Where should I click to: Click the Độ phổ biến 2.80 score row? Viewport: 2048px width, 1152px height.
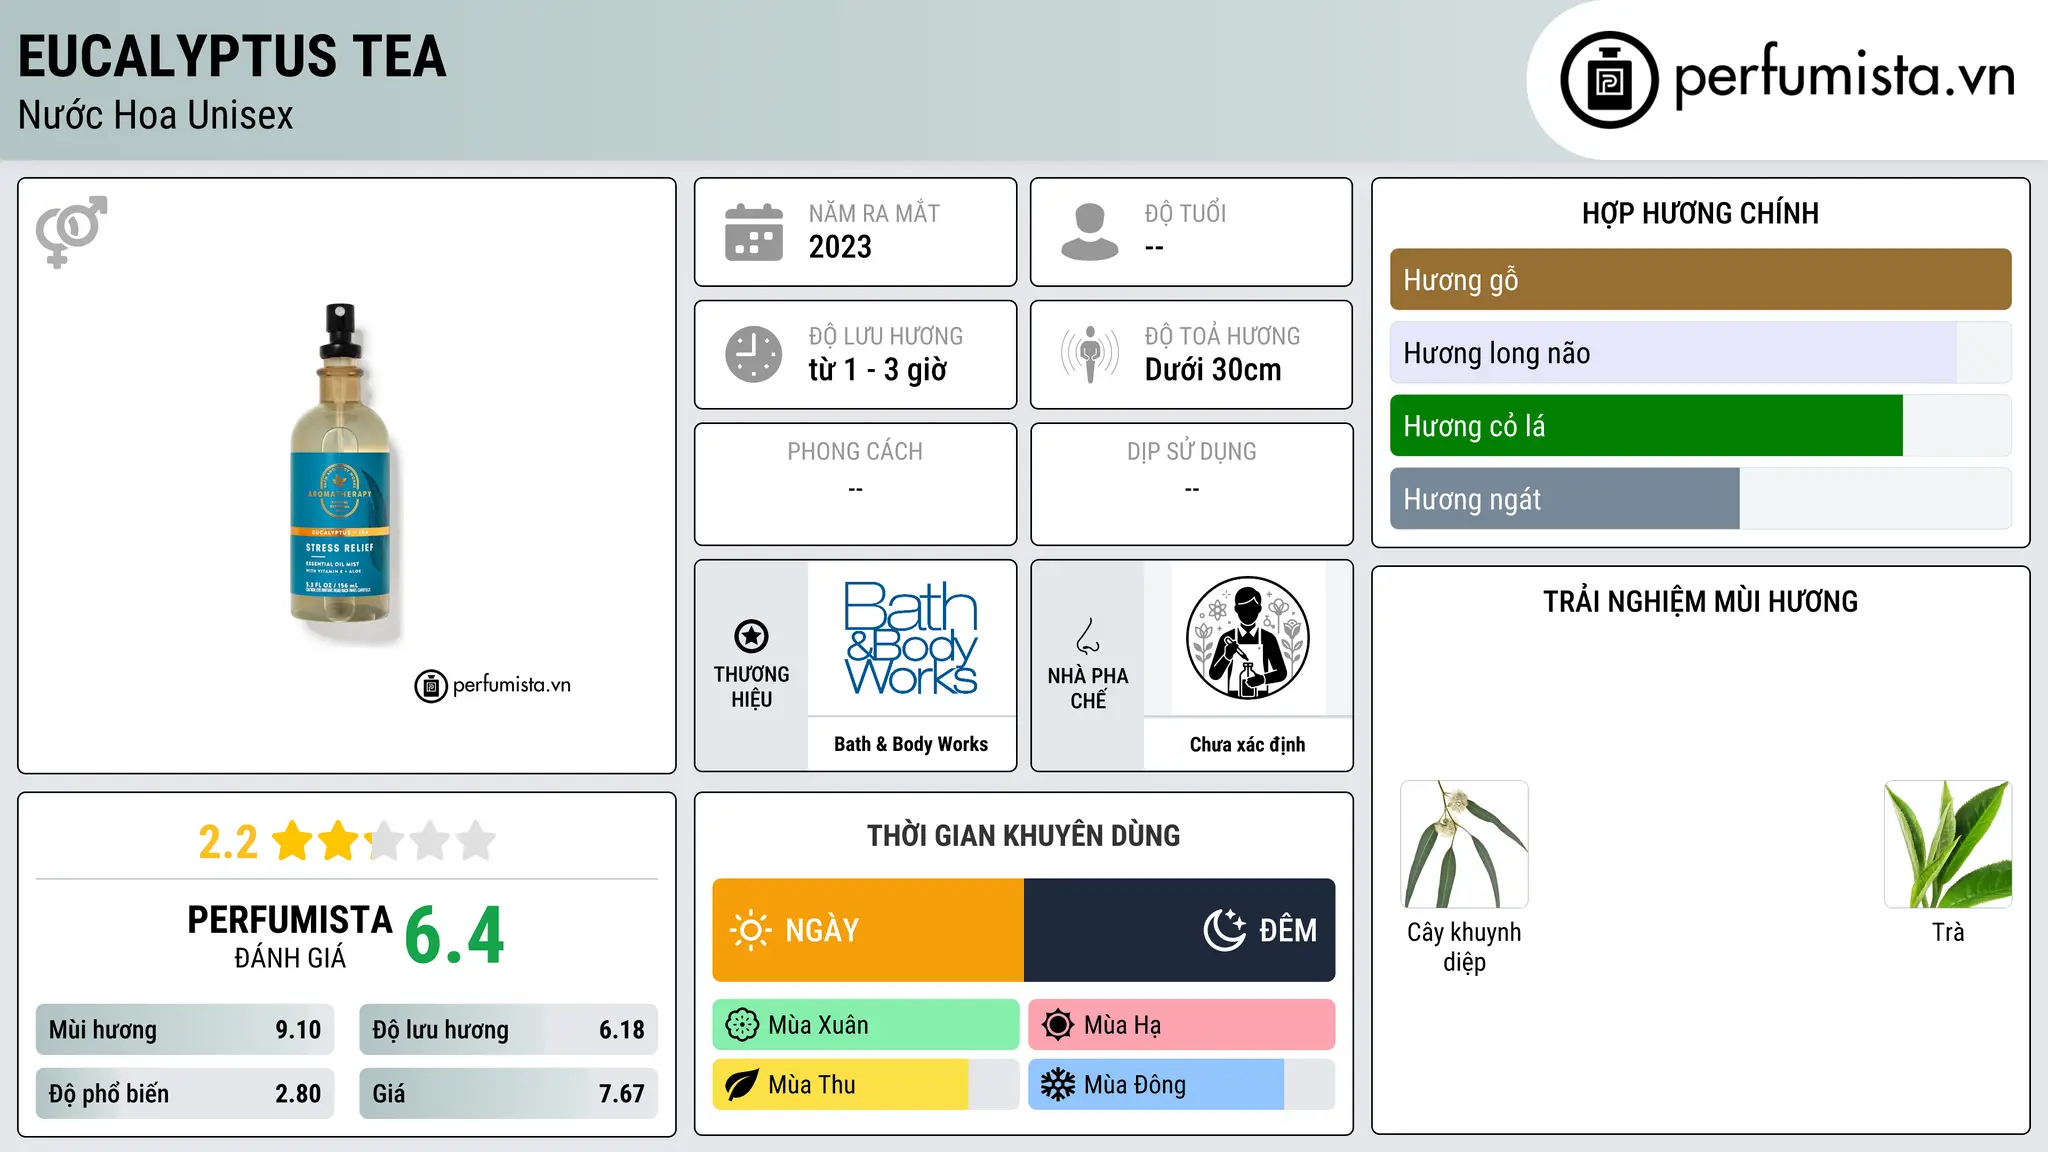point(185,1094)
